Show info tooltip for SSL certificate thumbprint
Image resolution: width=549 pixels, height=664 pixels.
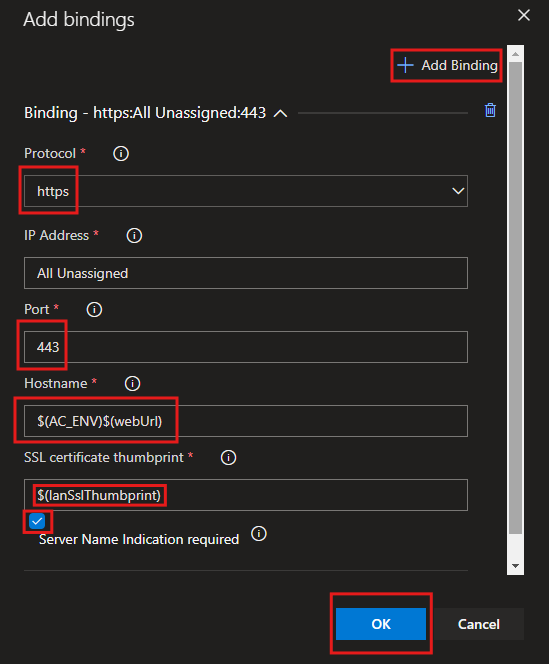click(228, 457)
